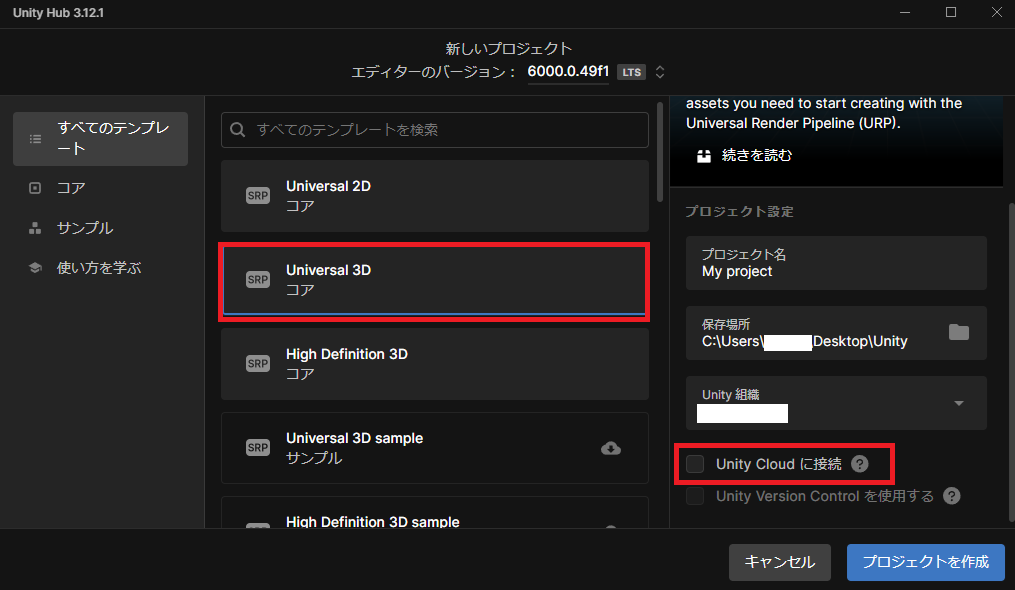Click the editor version 6000.0.49f1 text
The height and width of the screenshot is (590, 1015).
point(568,71)
